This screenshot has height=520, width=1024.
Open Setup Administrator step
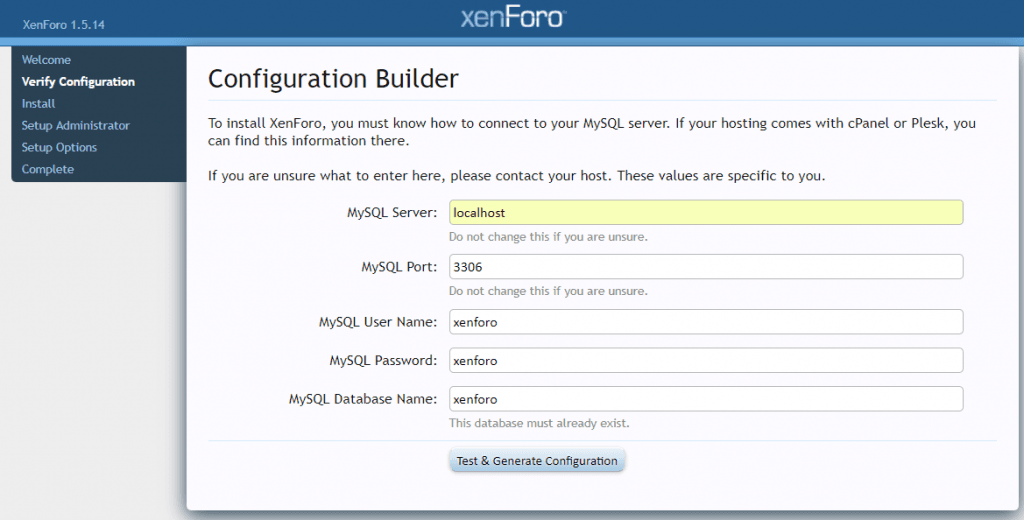(x=76, y=125)
